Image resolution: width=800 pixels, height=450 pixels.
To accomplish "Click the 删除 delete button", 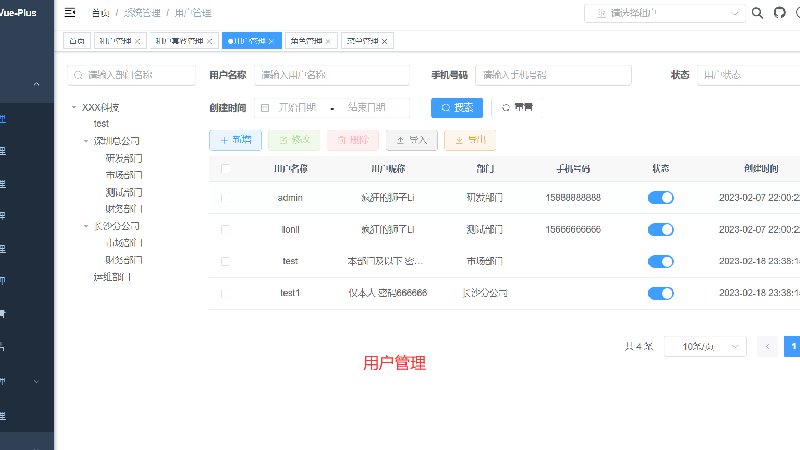I will coord(353,140).
